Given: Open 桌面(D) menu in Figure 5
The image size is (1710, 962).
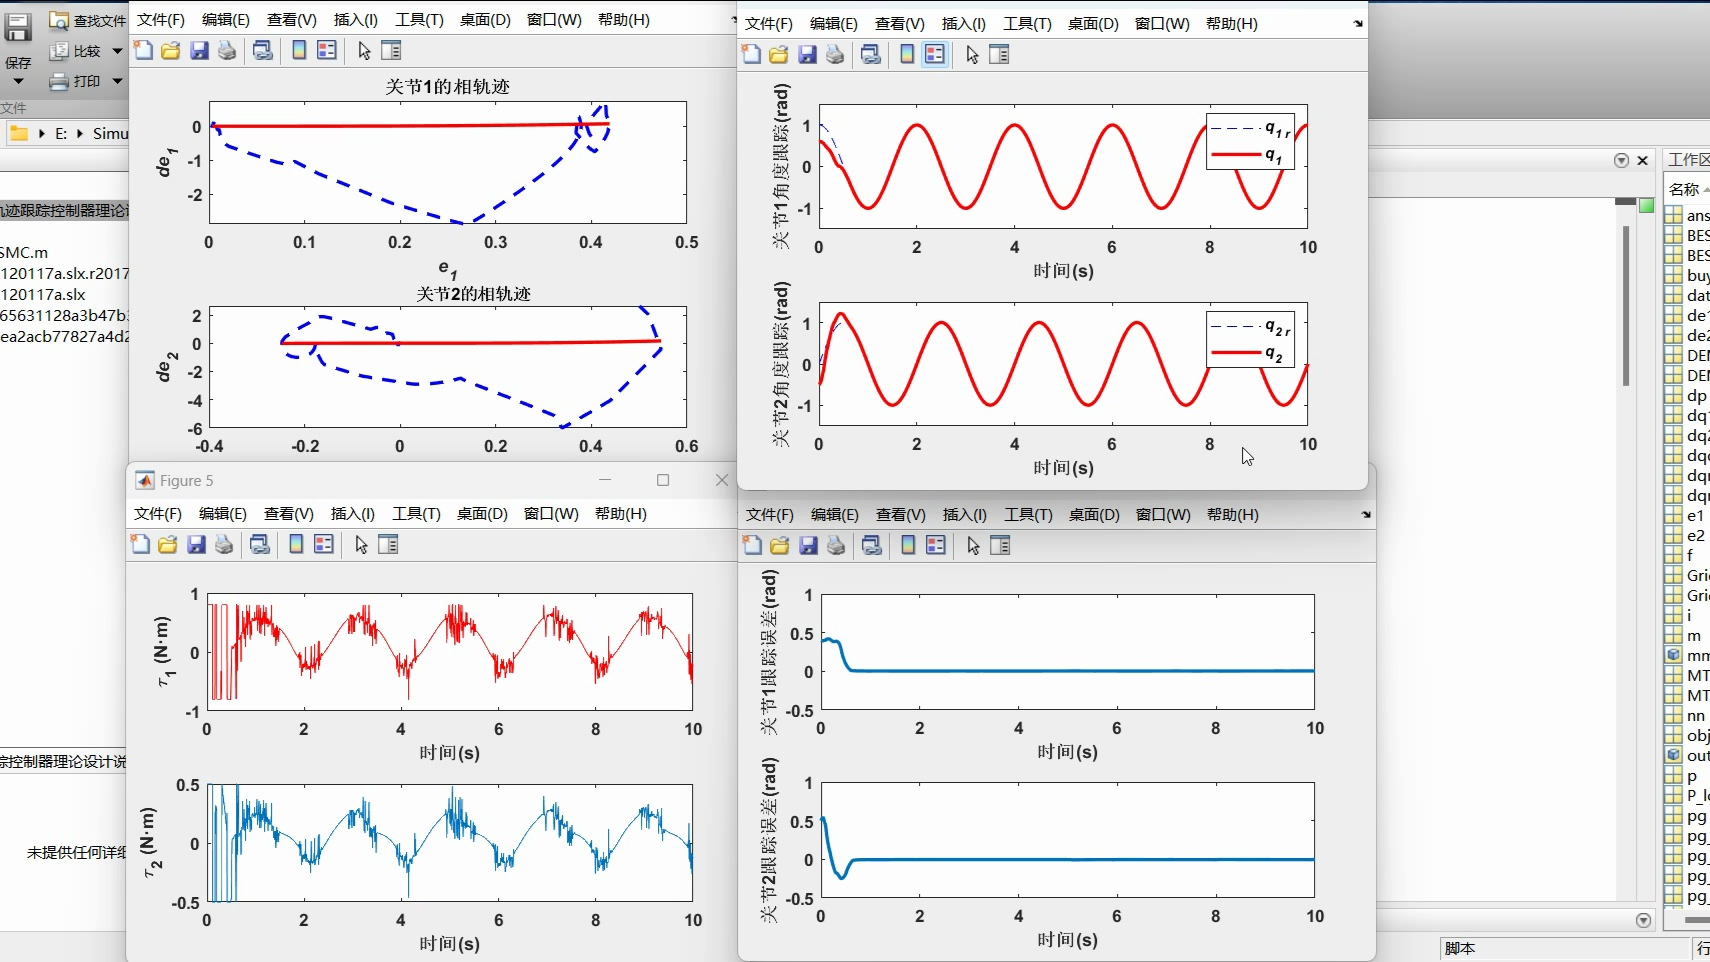Looking at the screenshot, I should [482, 513].
